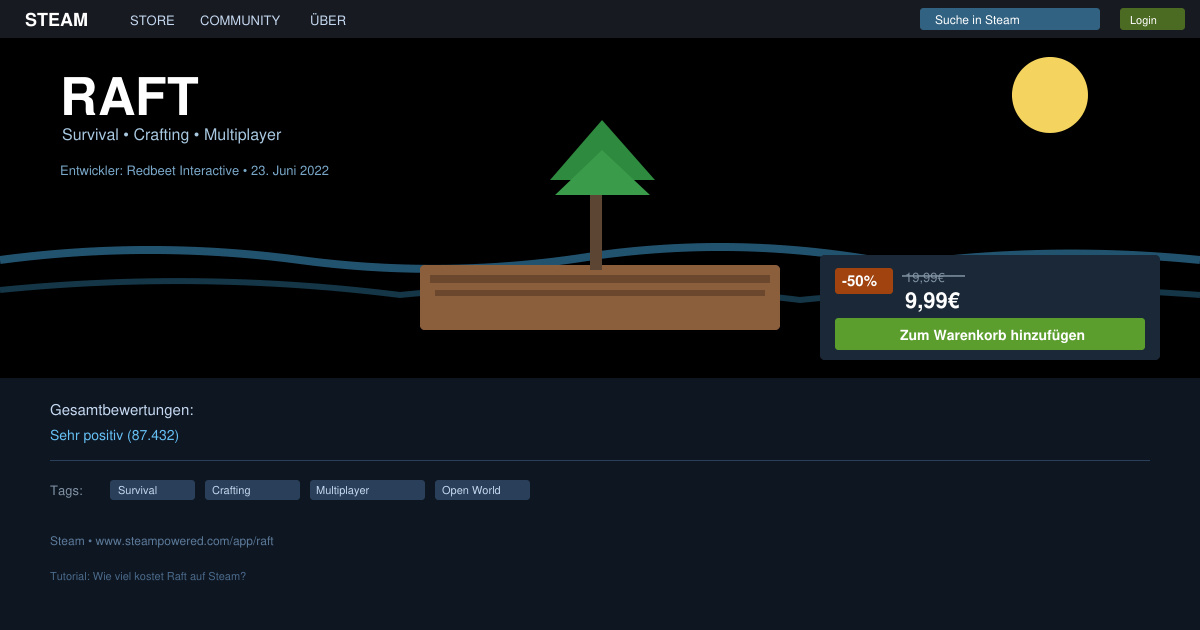The height and width of the screenshot is (630, 1200).
Task: Select the Crafting tag
Action: [x=252, y=490]
